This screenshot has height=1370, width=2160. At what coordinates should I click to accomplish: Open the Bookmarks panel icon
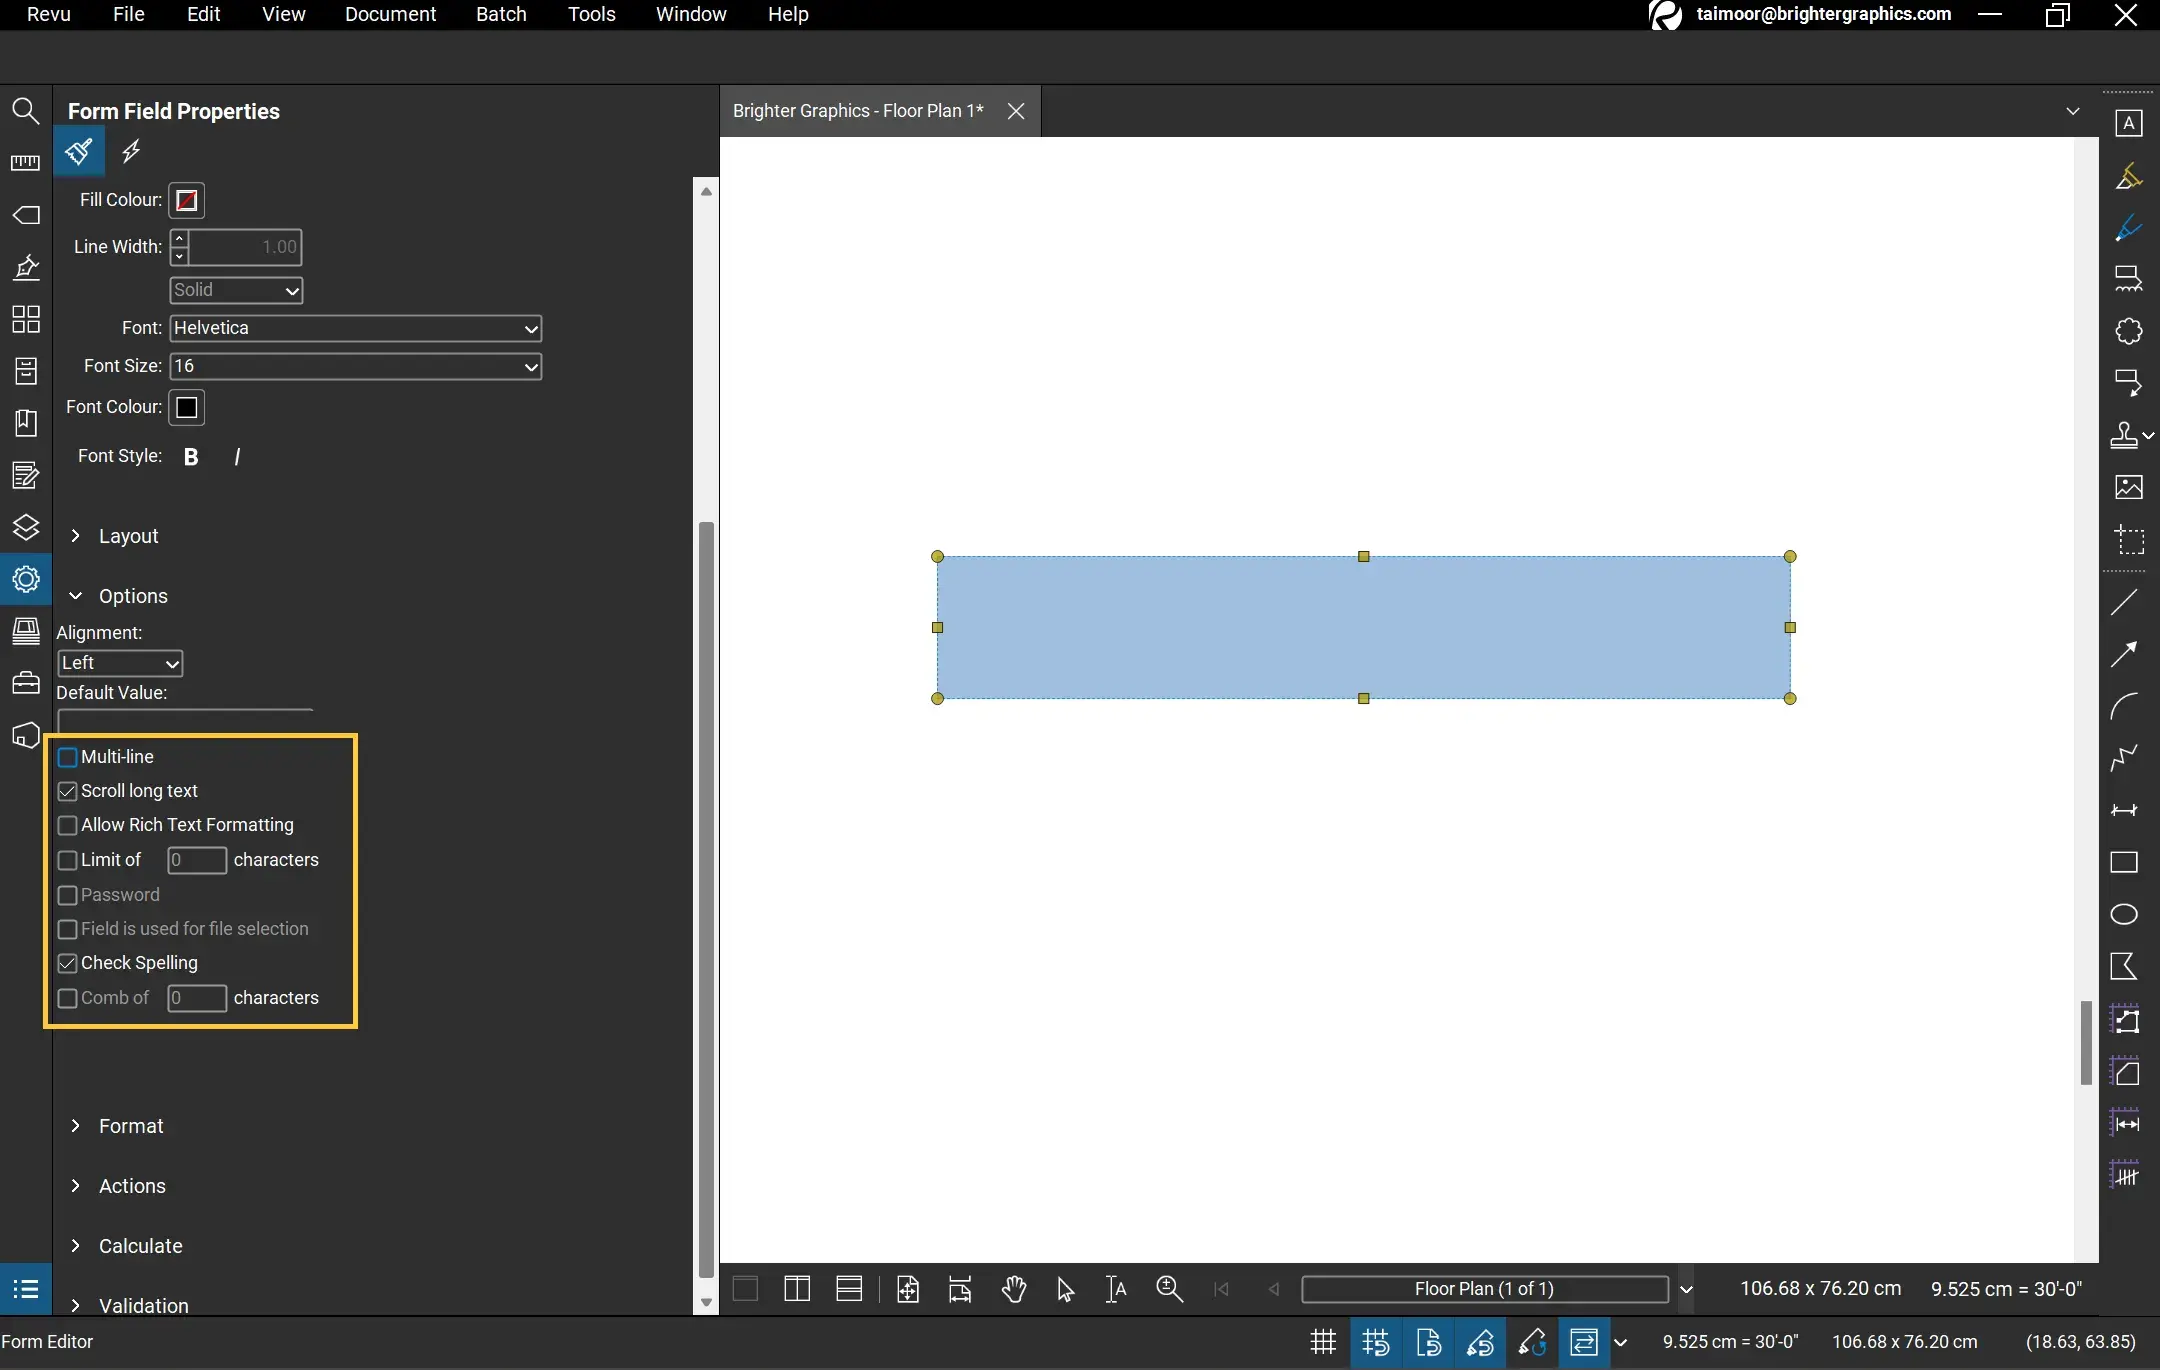tap(25, 423)
